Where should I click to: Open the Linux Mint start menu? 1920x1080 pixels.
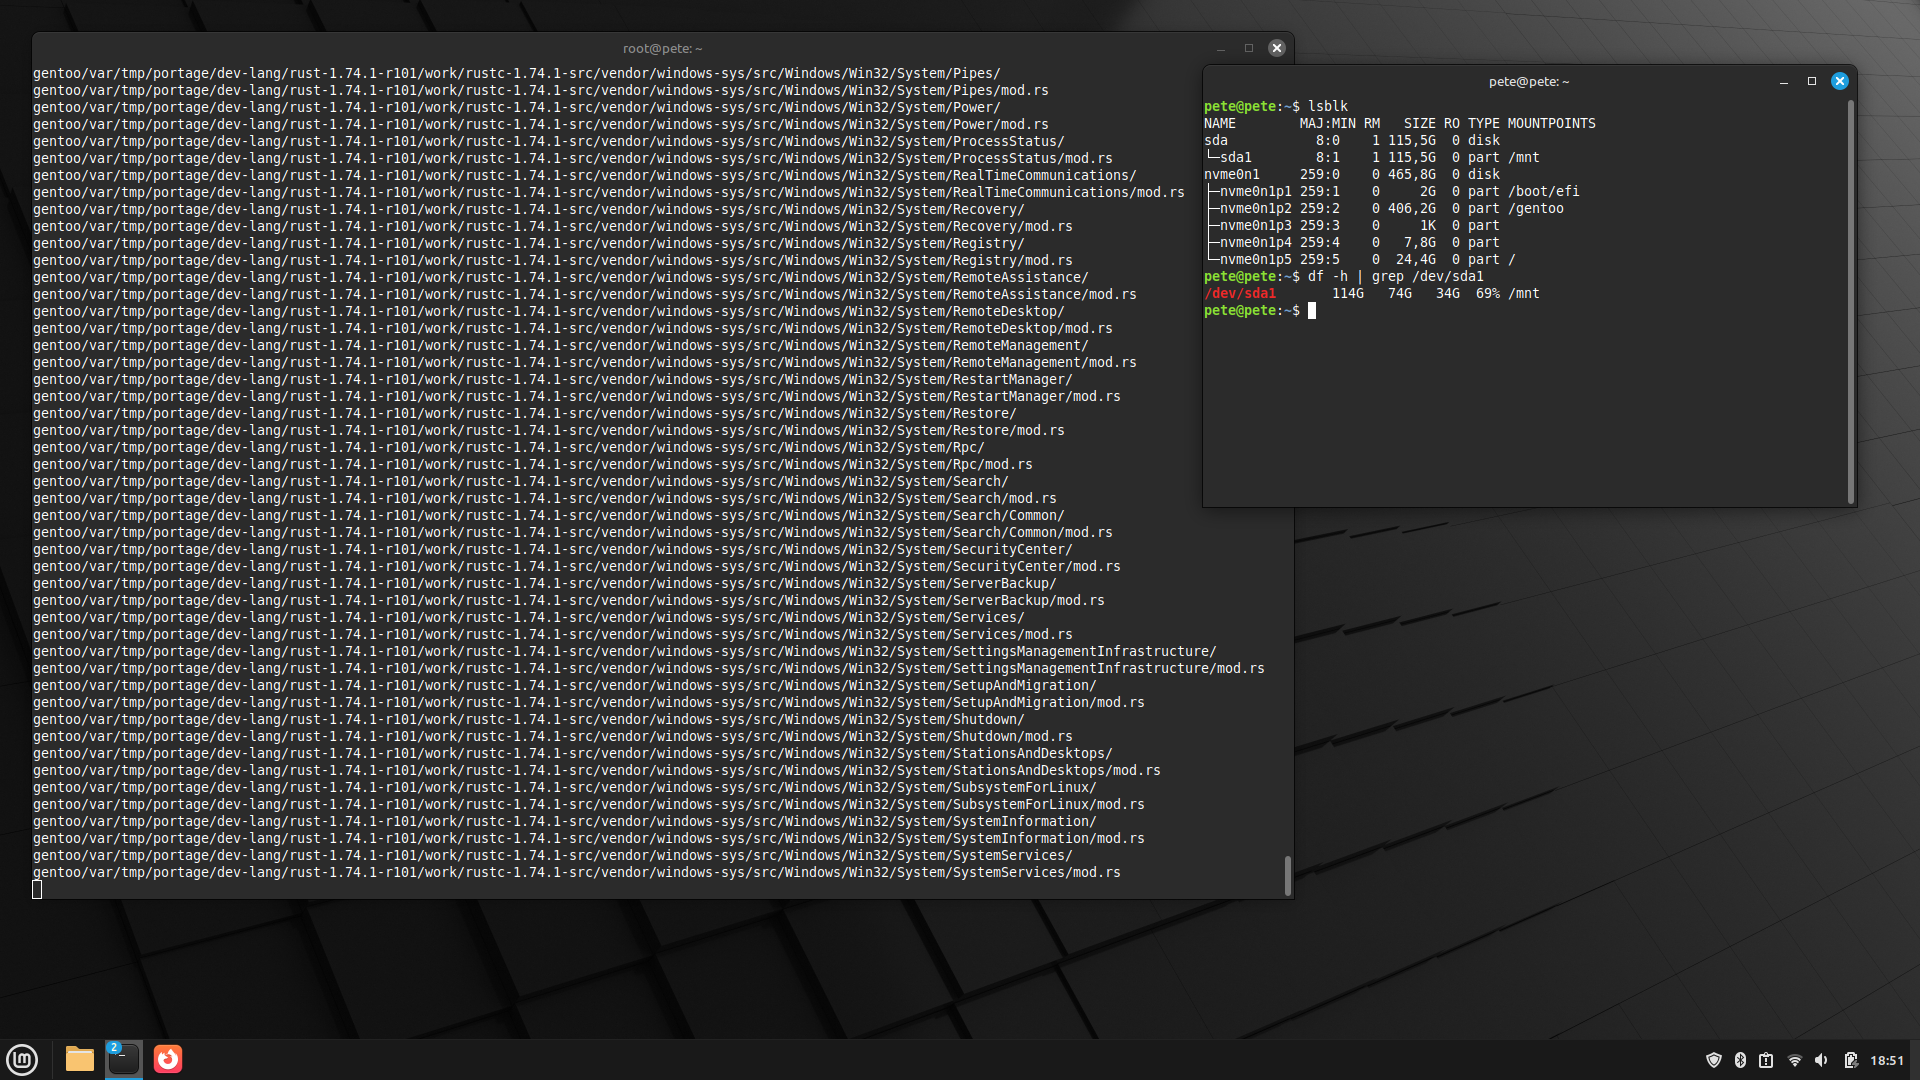[22, 1059]
